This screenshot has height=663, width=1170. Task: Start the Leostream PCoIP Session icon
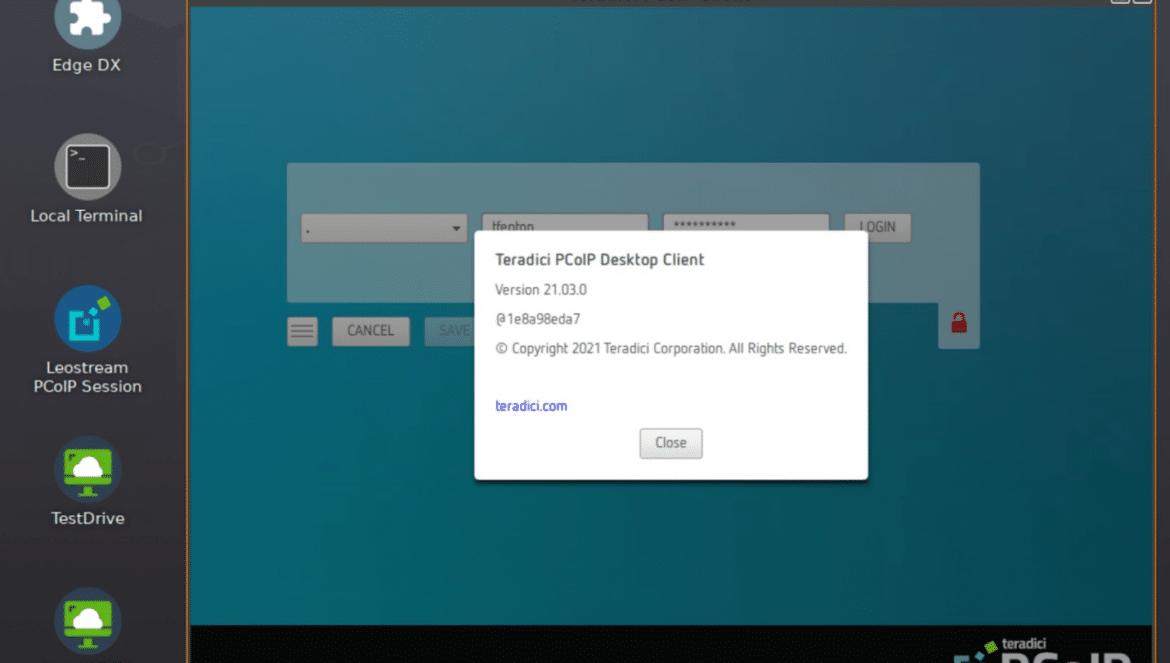coord(87,318)
